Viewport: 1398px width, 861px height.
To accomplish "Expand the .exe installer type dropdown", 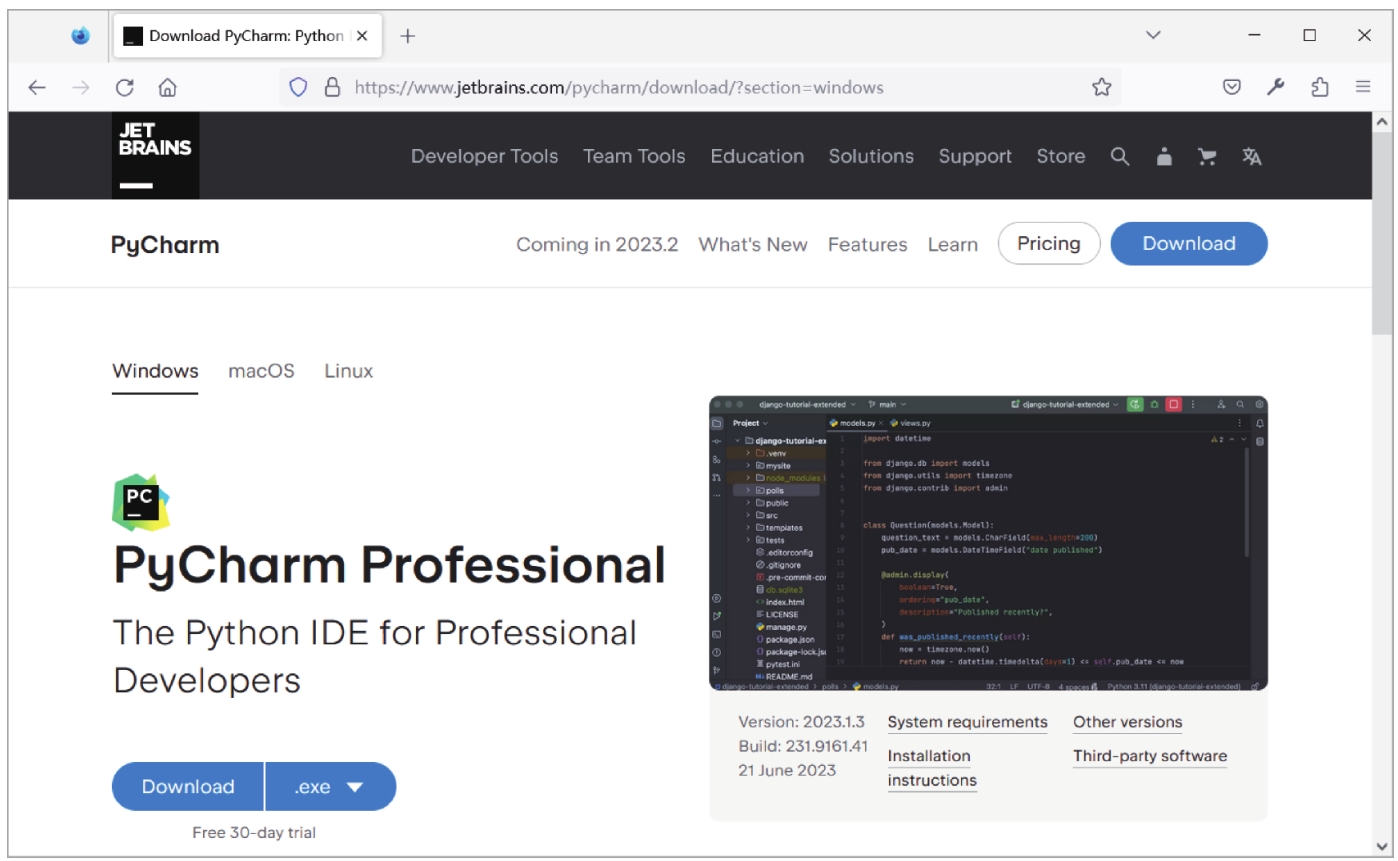I will click(x=331, y=786).
